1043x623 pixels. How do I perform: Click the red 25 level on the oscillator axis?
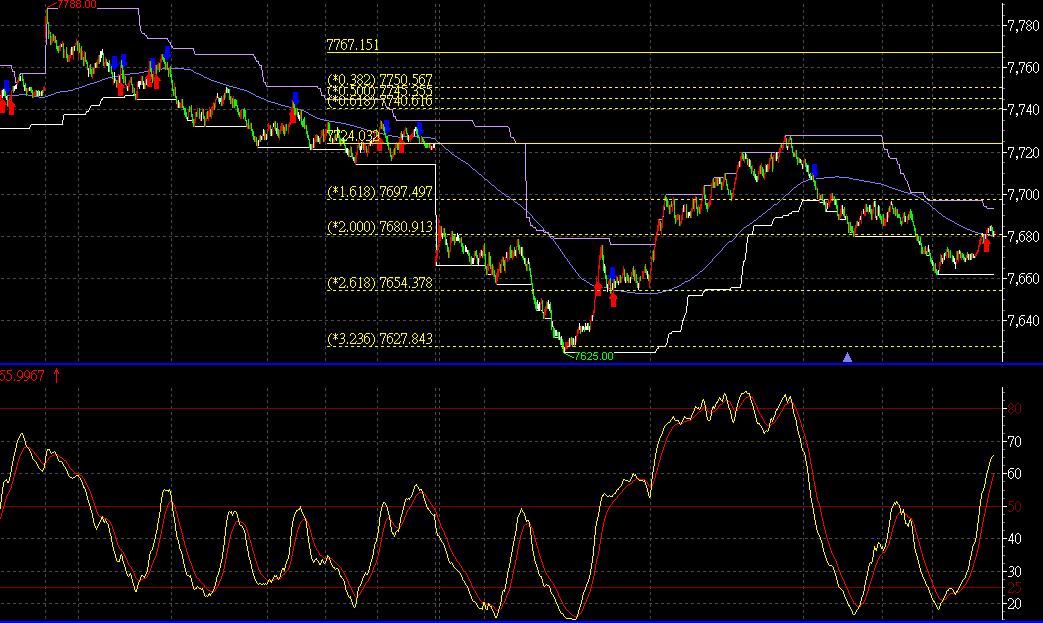coord(1014,588)
